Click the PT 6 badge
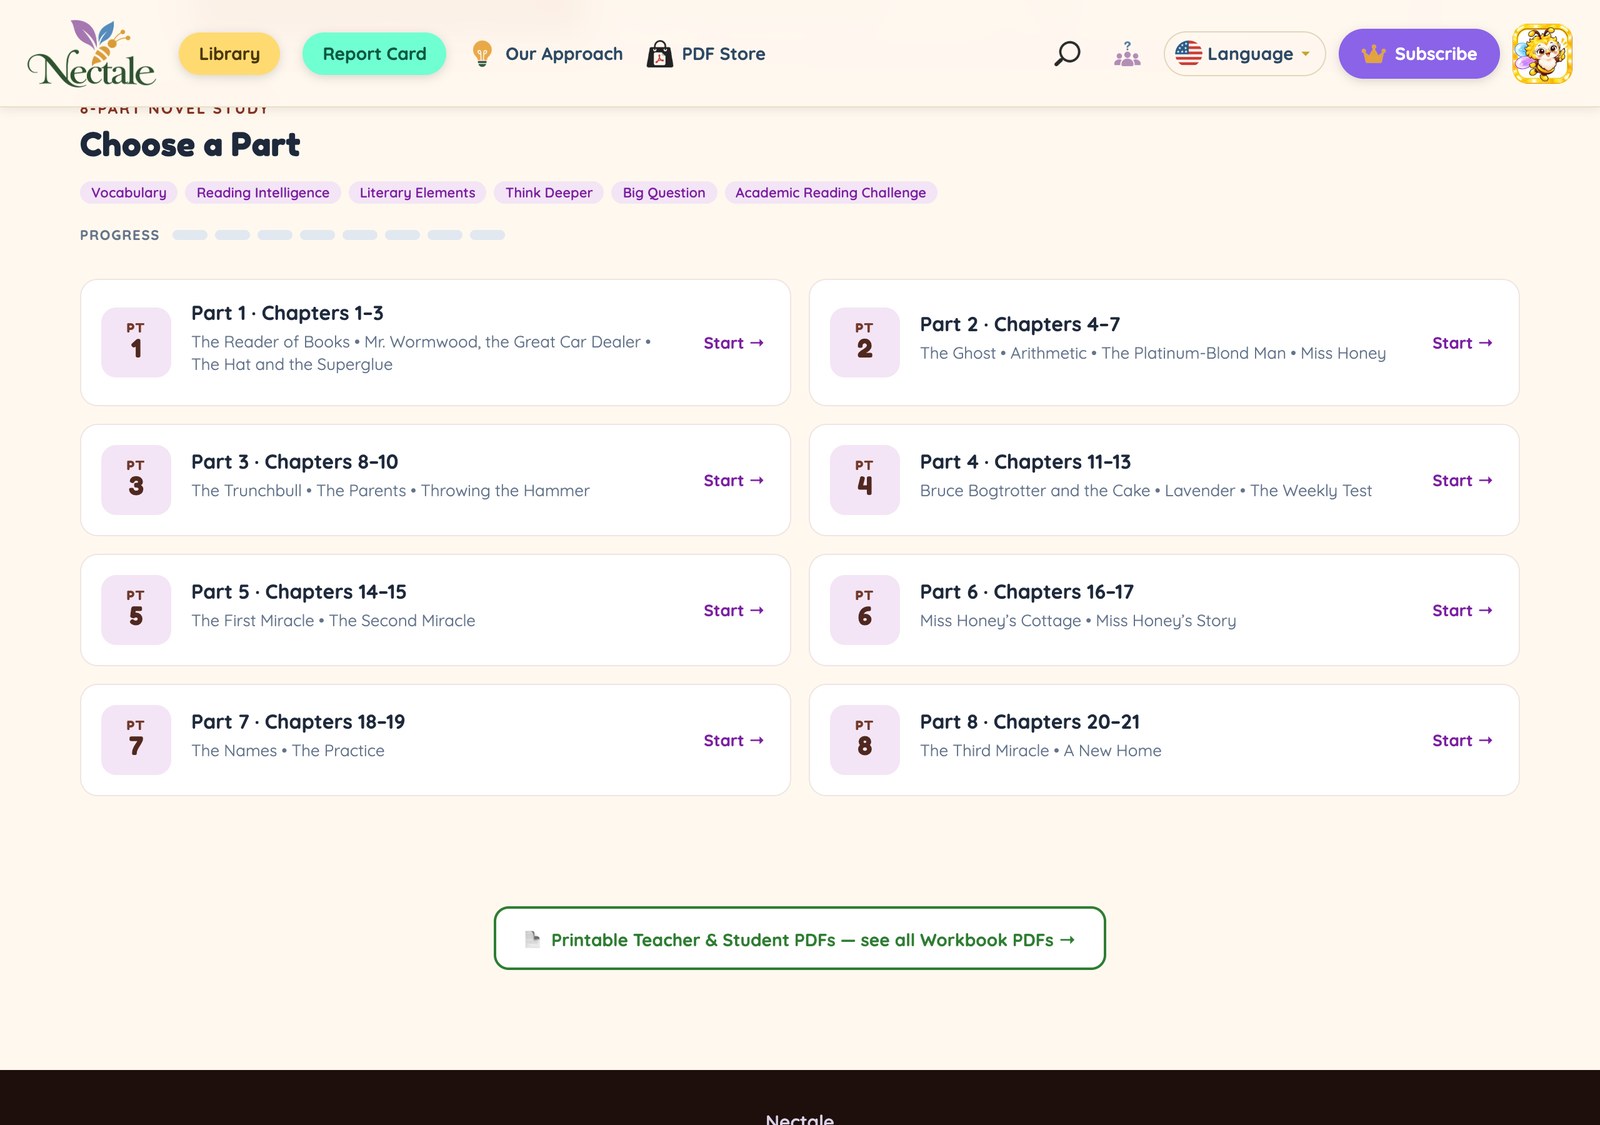1600x1125 pixels. (x=865, y=610)
